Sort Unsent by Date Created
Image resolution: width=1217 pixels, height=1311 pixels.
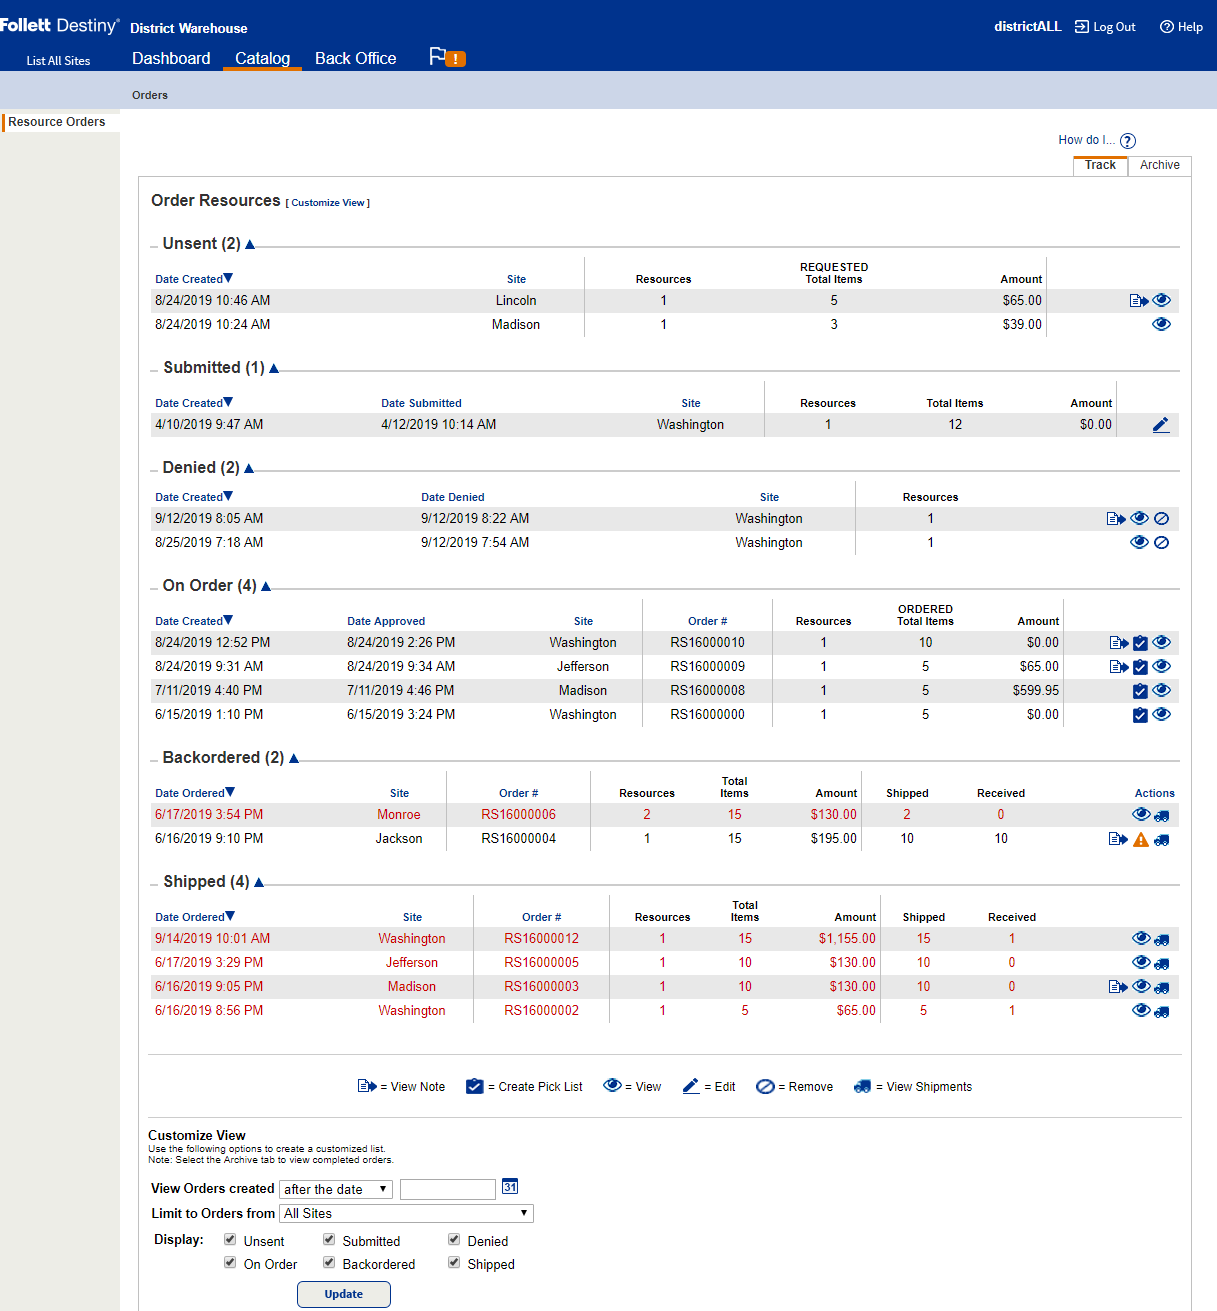pyautogui.click(x=194, y=279)
